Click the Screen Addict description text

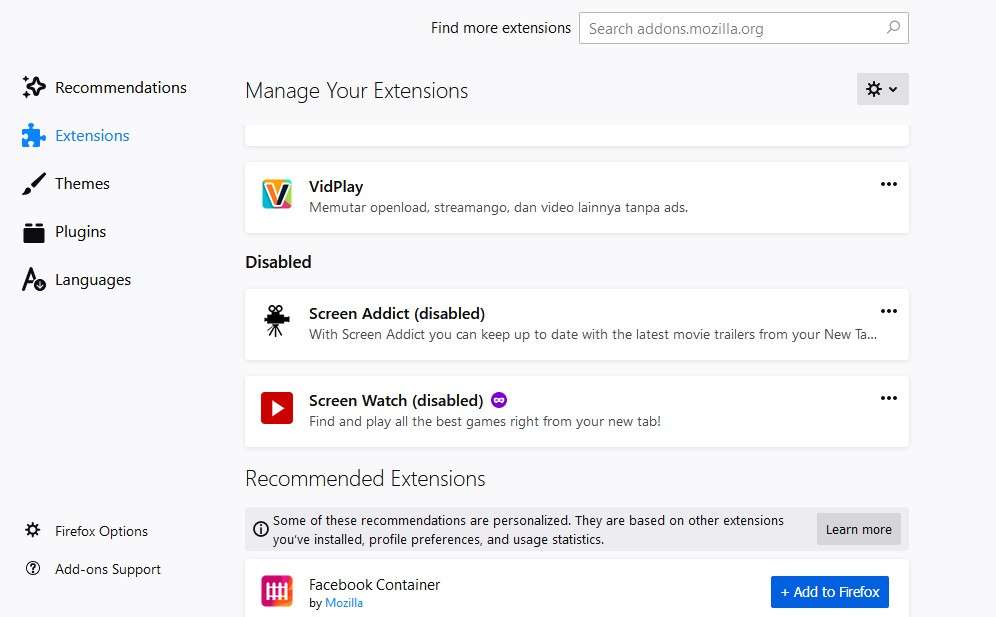click(593, 335)
